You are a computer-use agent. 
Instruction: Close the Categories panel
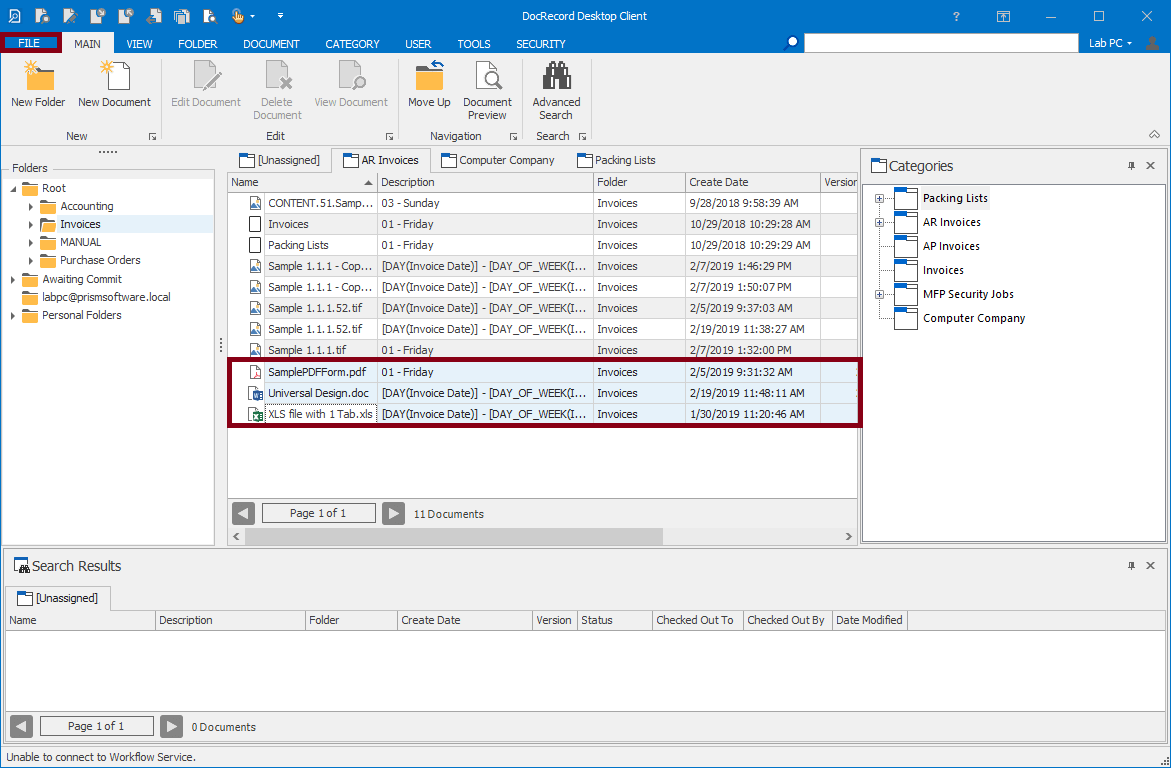tap(1151, 166)
